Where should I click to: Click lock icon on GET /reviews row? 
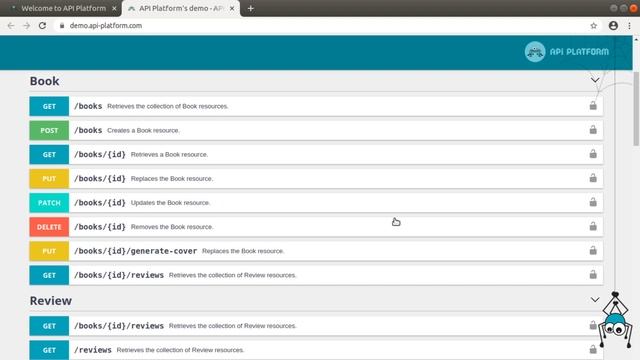pos(593,349)
